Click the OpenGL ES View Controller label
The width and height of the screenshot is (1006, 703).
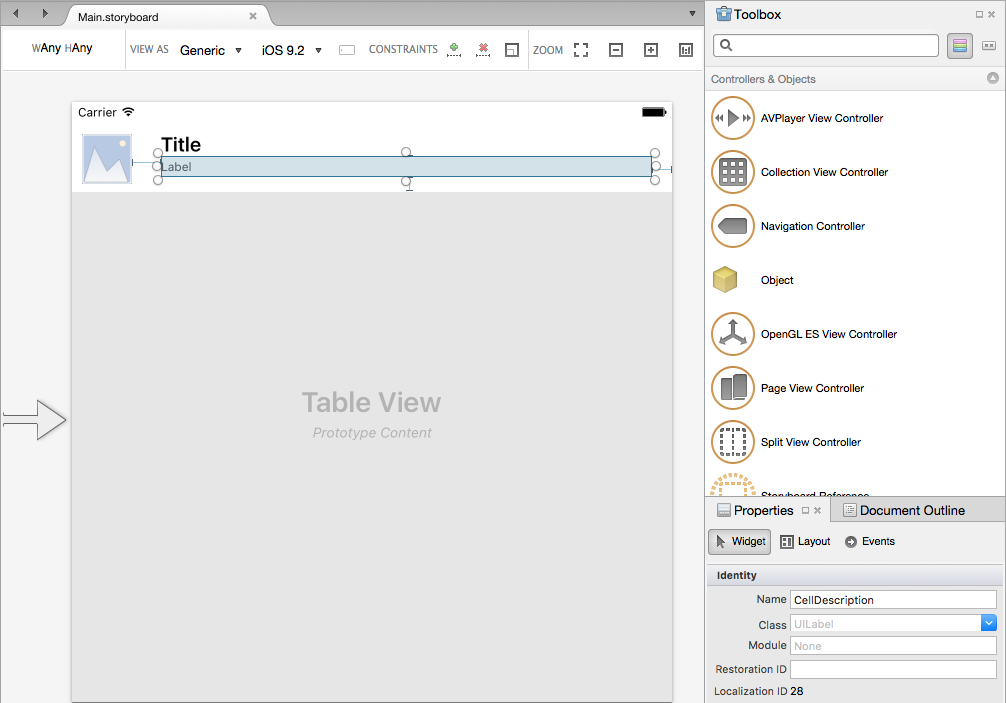coord(829,334)
